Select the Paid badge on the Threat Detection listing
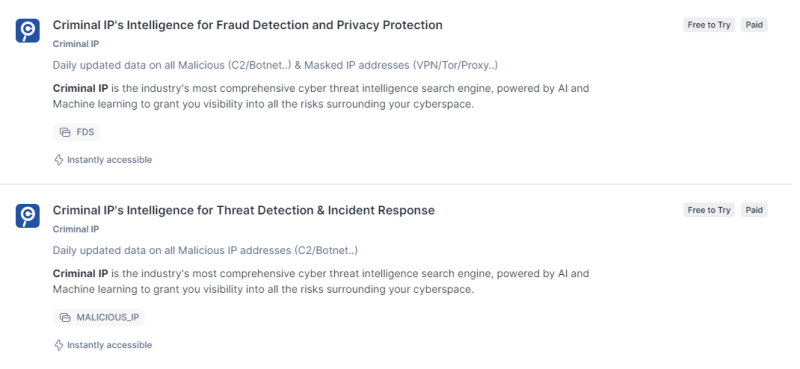800x369 pixels. (754, 210)
